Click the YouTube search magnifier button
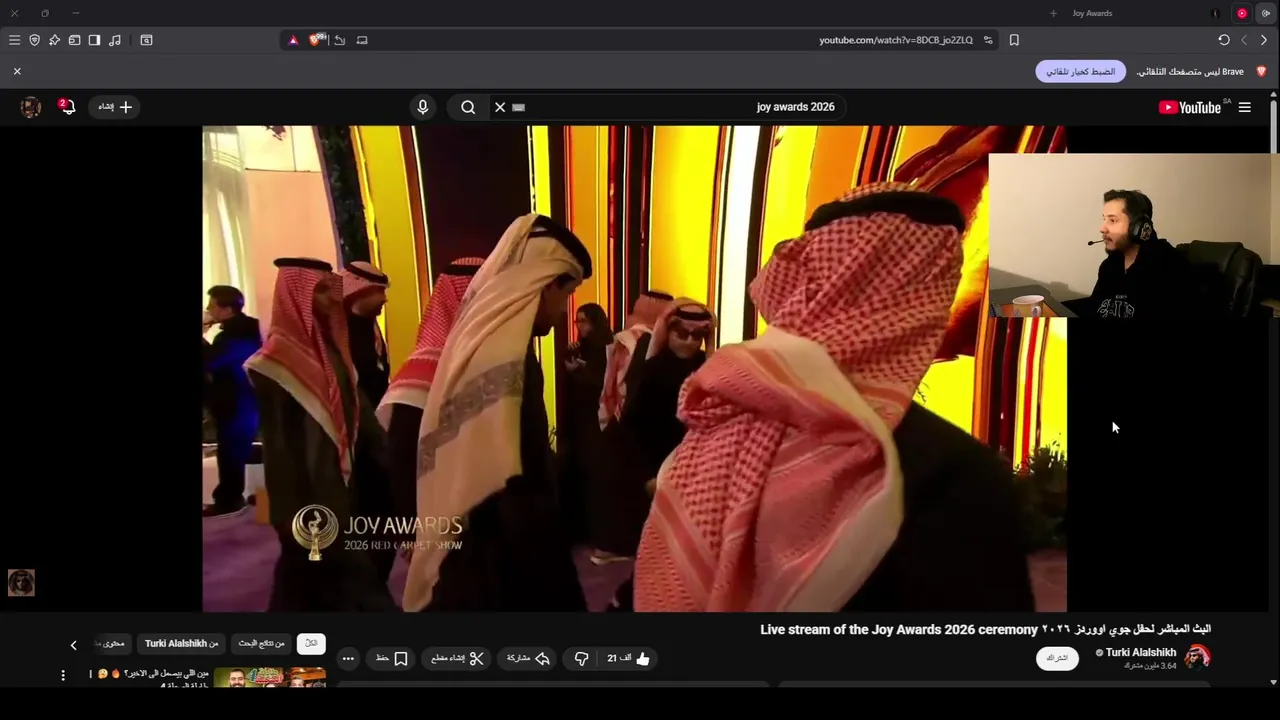The height and width of the screenshot is (720, 1280). pyautogui.click(x=467, y=107)
